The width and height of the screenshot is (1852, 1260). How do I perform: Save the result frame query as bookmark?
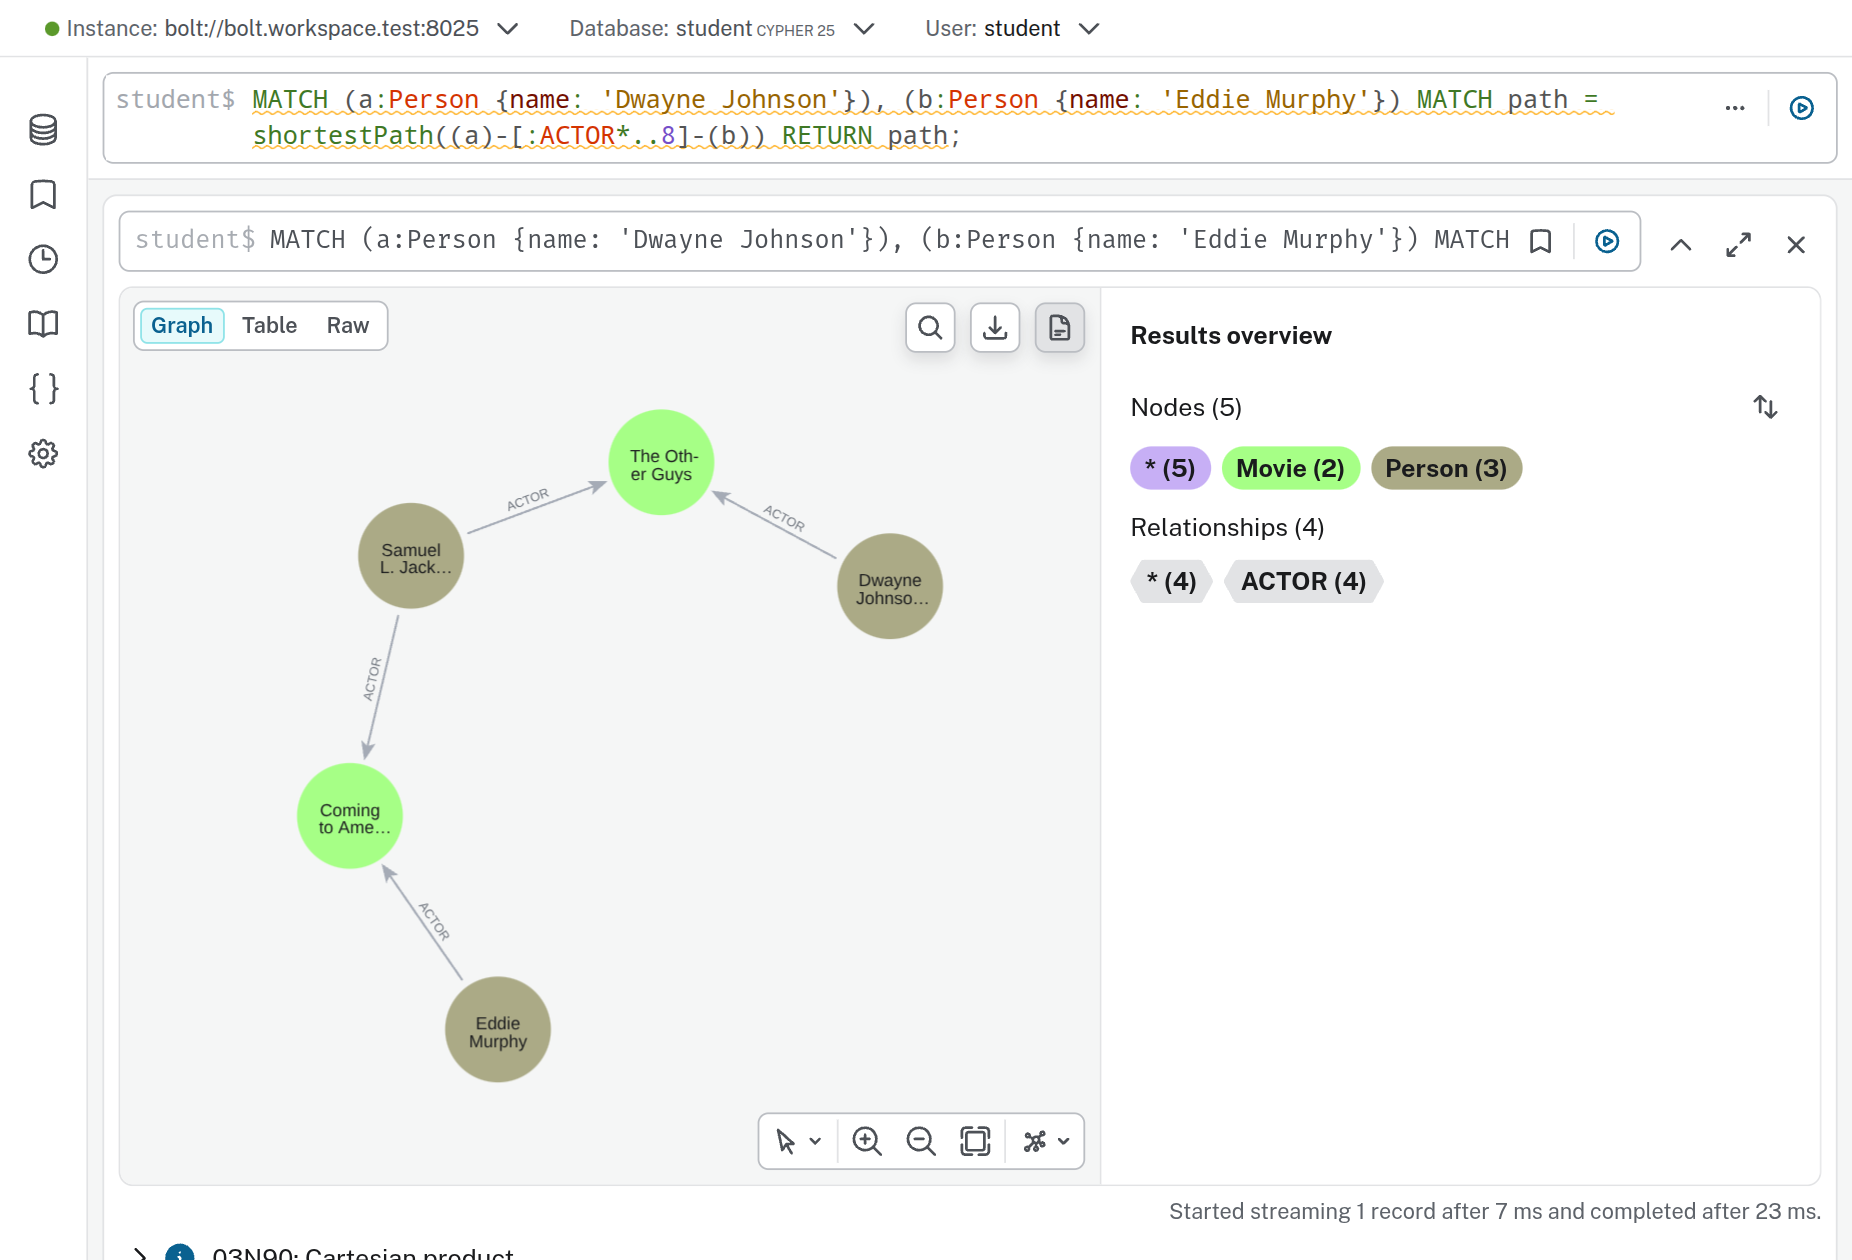pyautogui.click(x=1541, y=241)
